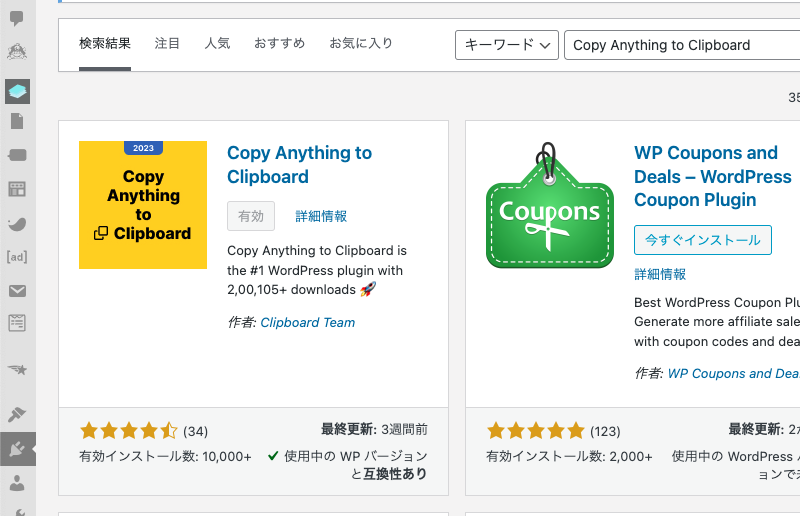800x516 pixels.
Task: Open the table layout icon in the sidebar
Action: pyautogui.click(x=17, y=189)
